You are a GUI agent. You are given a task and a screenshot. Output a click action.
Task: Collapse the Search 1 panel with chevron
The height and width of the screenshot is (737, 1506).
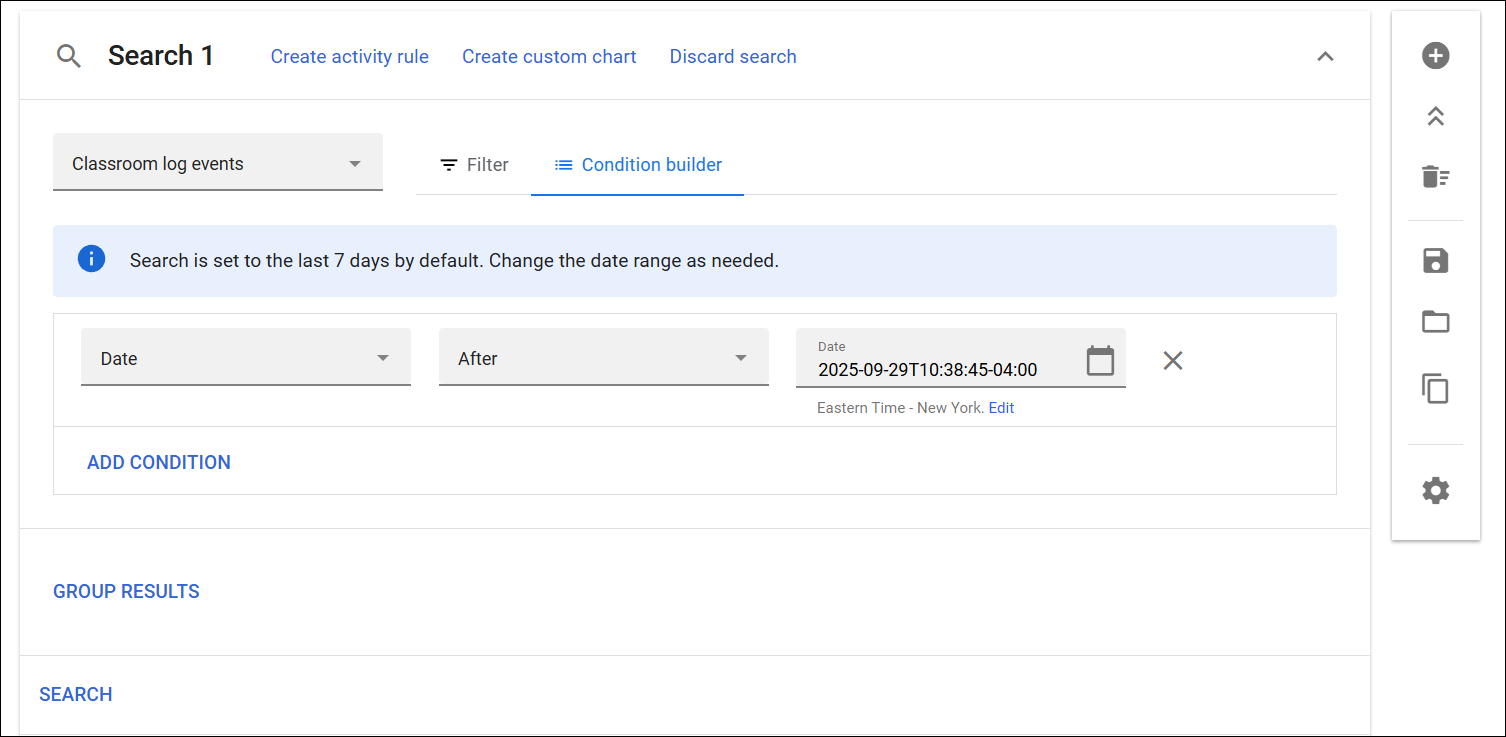1325,57
